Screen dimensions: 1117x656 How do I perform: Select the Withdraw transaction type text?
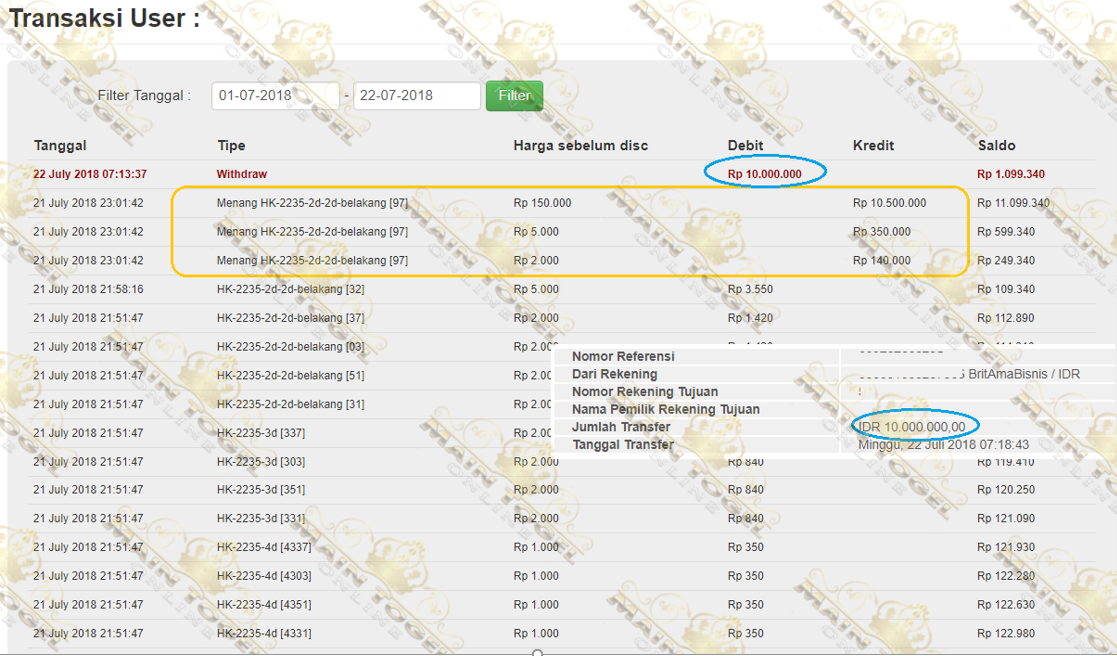pyautogui.click(x=242, y=174)
